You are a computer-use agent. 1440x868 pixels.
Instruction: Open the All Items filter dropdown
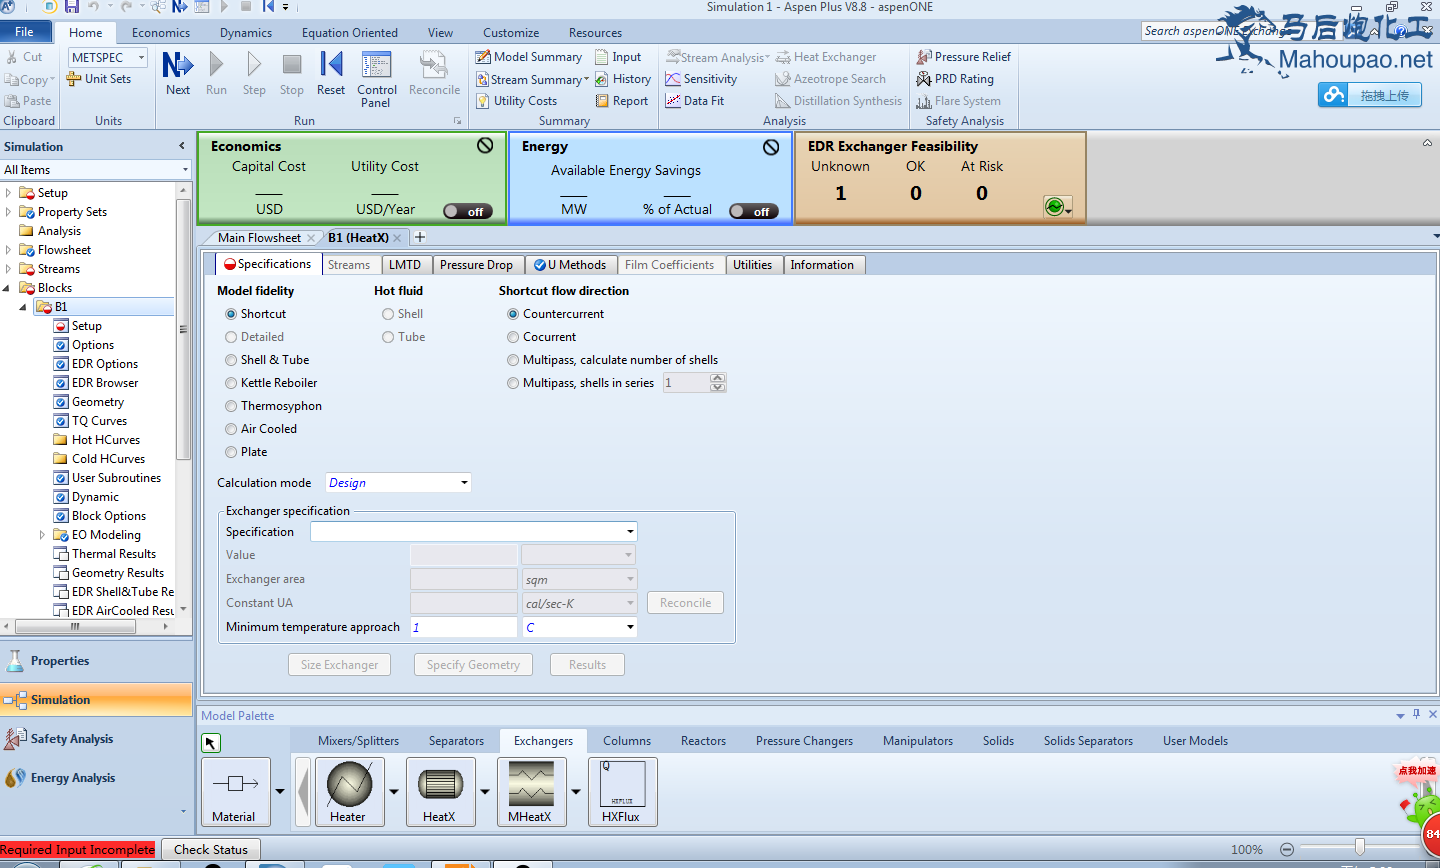click(185, 170)
